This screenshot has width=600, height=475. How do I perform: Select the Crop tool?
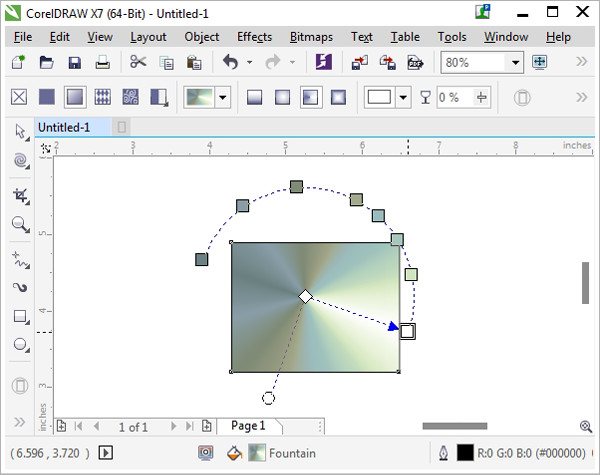21,196
